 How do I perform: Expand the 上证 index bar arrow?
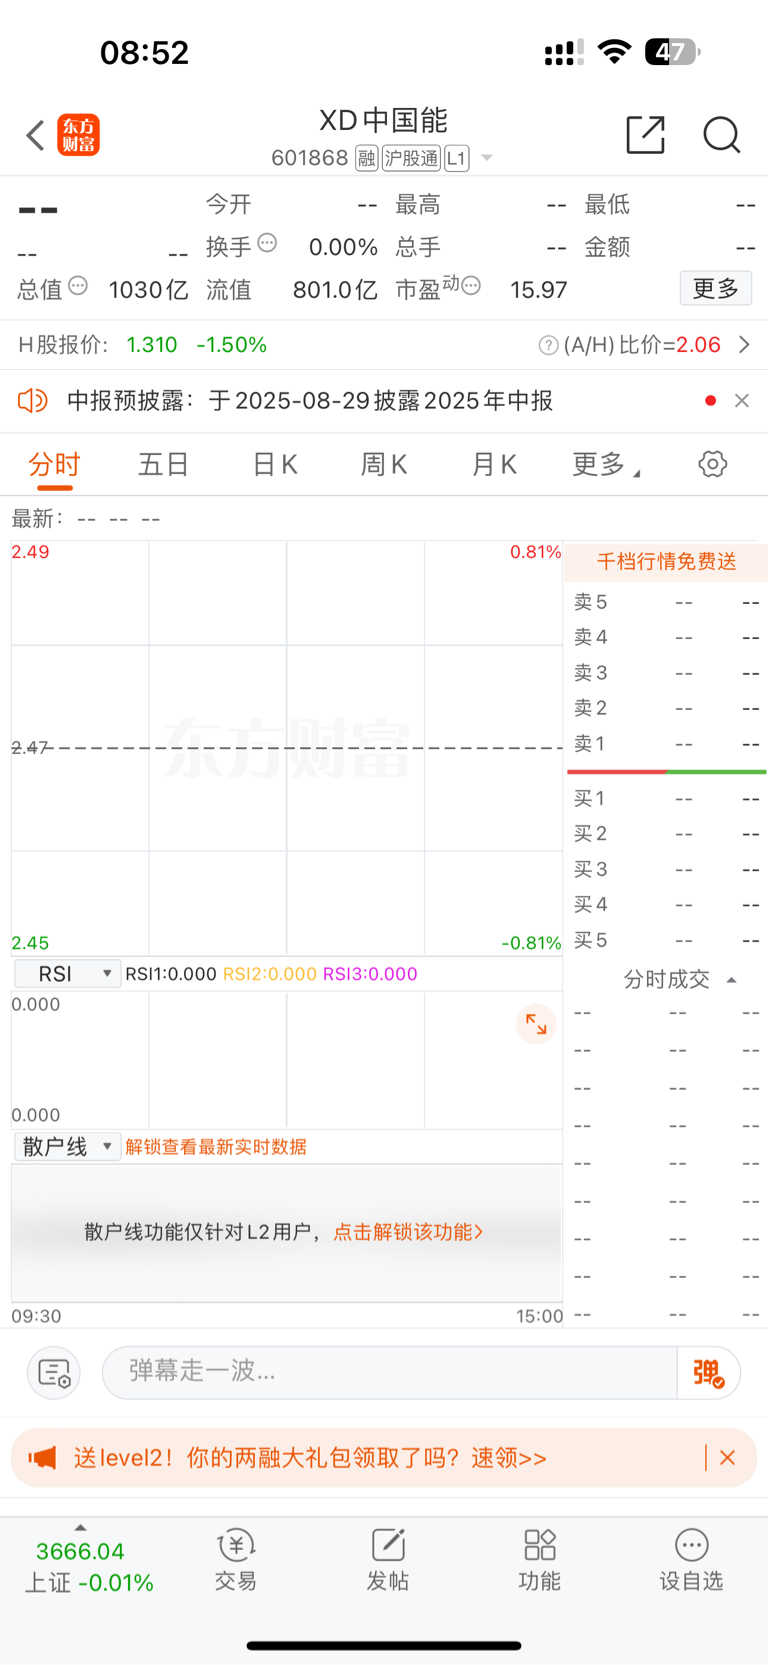(80, 1528)
